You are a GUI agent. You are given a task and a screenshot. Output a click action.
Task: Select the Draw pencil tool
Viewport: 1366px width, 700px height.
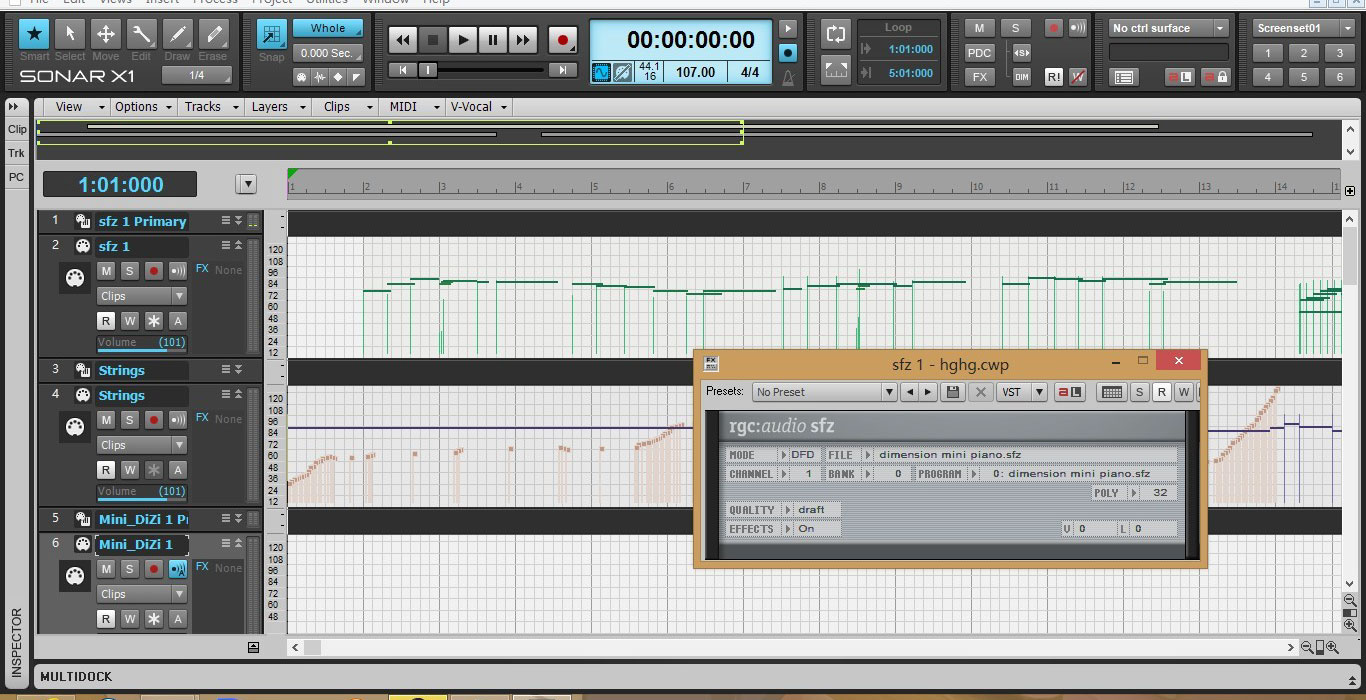[177, 34]
